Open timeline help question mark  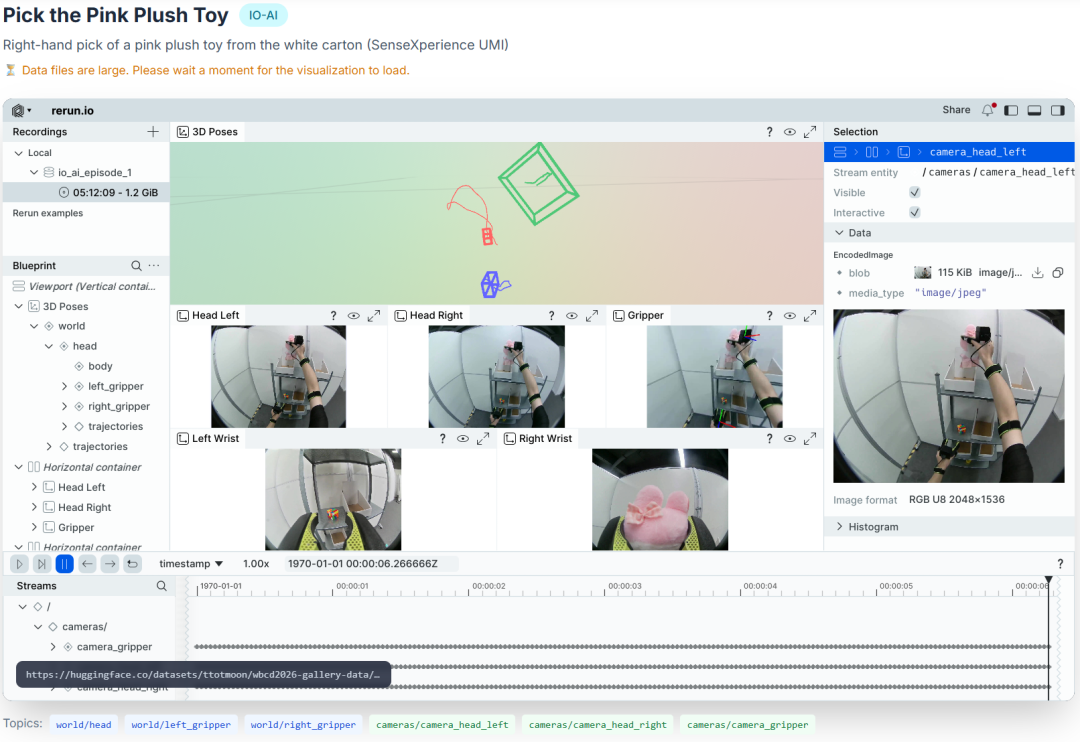1060,564
